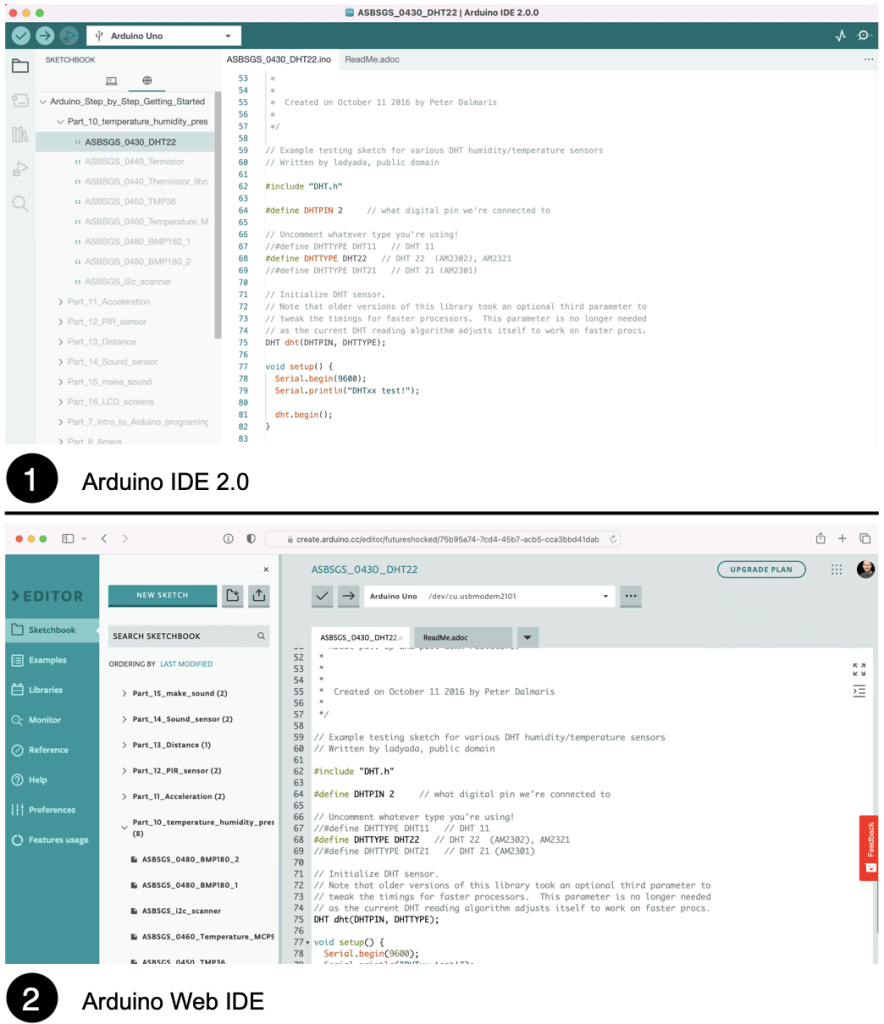Expand Part_12_PIR_sensor in IDE 2.0 tree

[x=60, y=322]
